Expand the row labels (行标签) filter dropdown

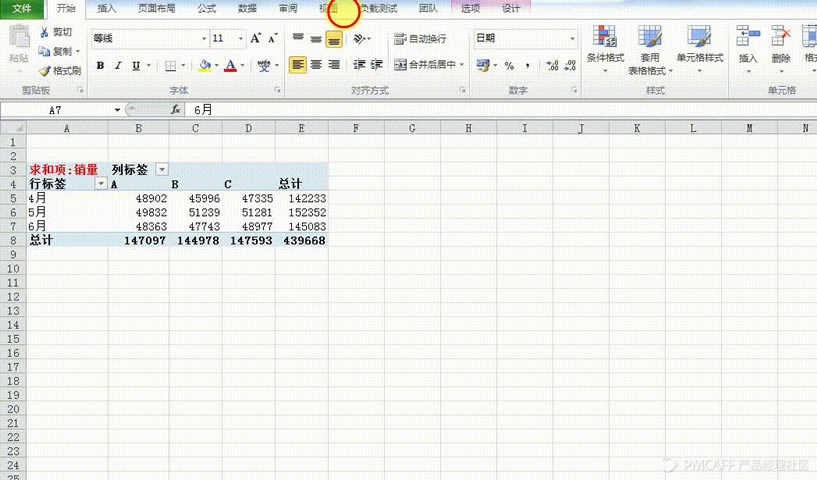[101, 183]
